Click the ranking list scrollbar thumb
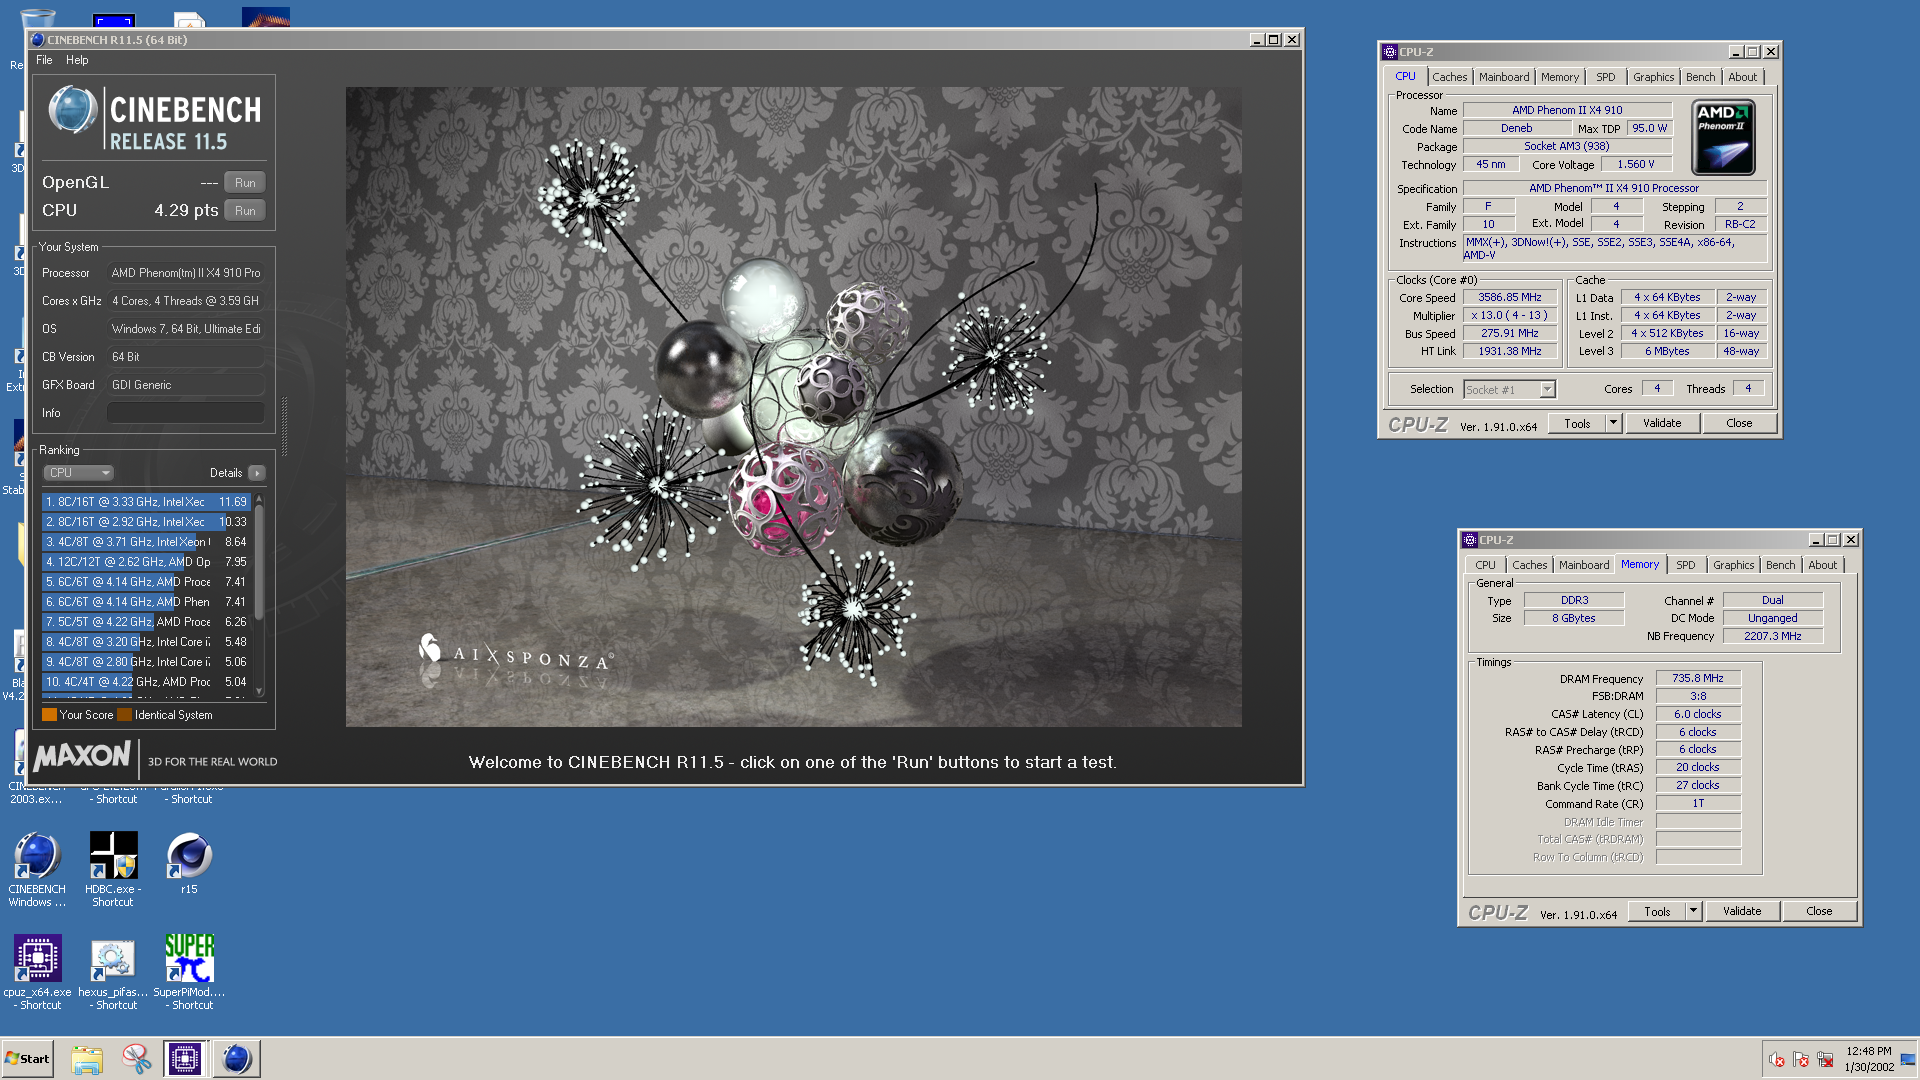This screenshot has width=1920, height=1080. (259, 561)
